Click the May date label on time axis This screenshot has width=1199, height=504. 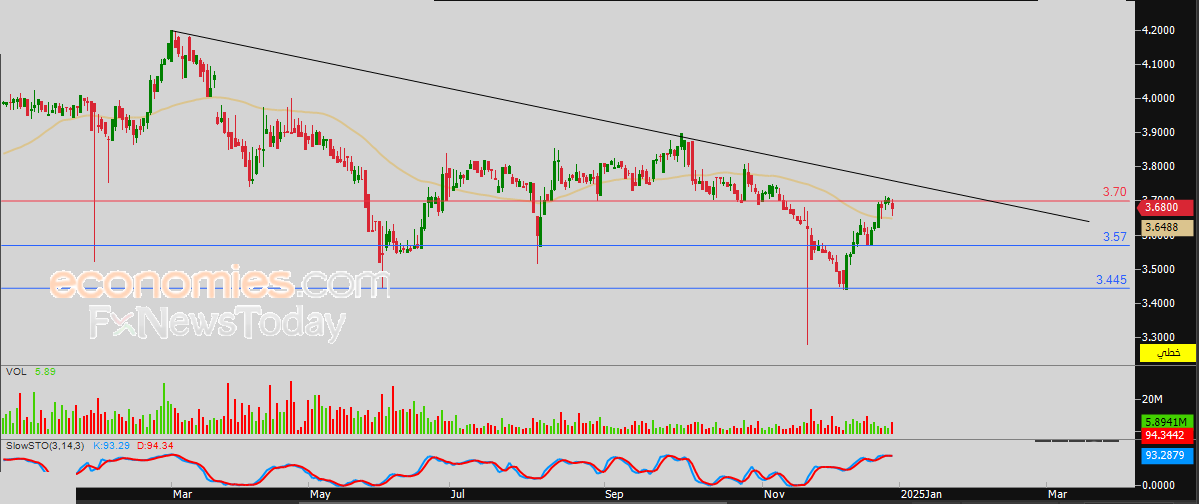pos(320,495)
